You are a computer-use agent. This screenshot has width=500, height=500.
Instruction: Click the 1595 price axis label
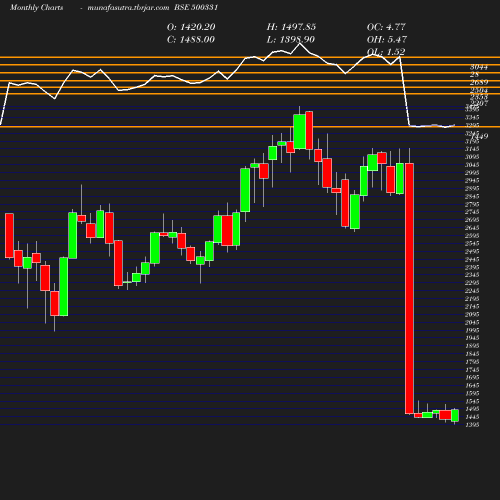pyautogui.click(x=472, y=393)
